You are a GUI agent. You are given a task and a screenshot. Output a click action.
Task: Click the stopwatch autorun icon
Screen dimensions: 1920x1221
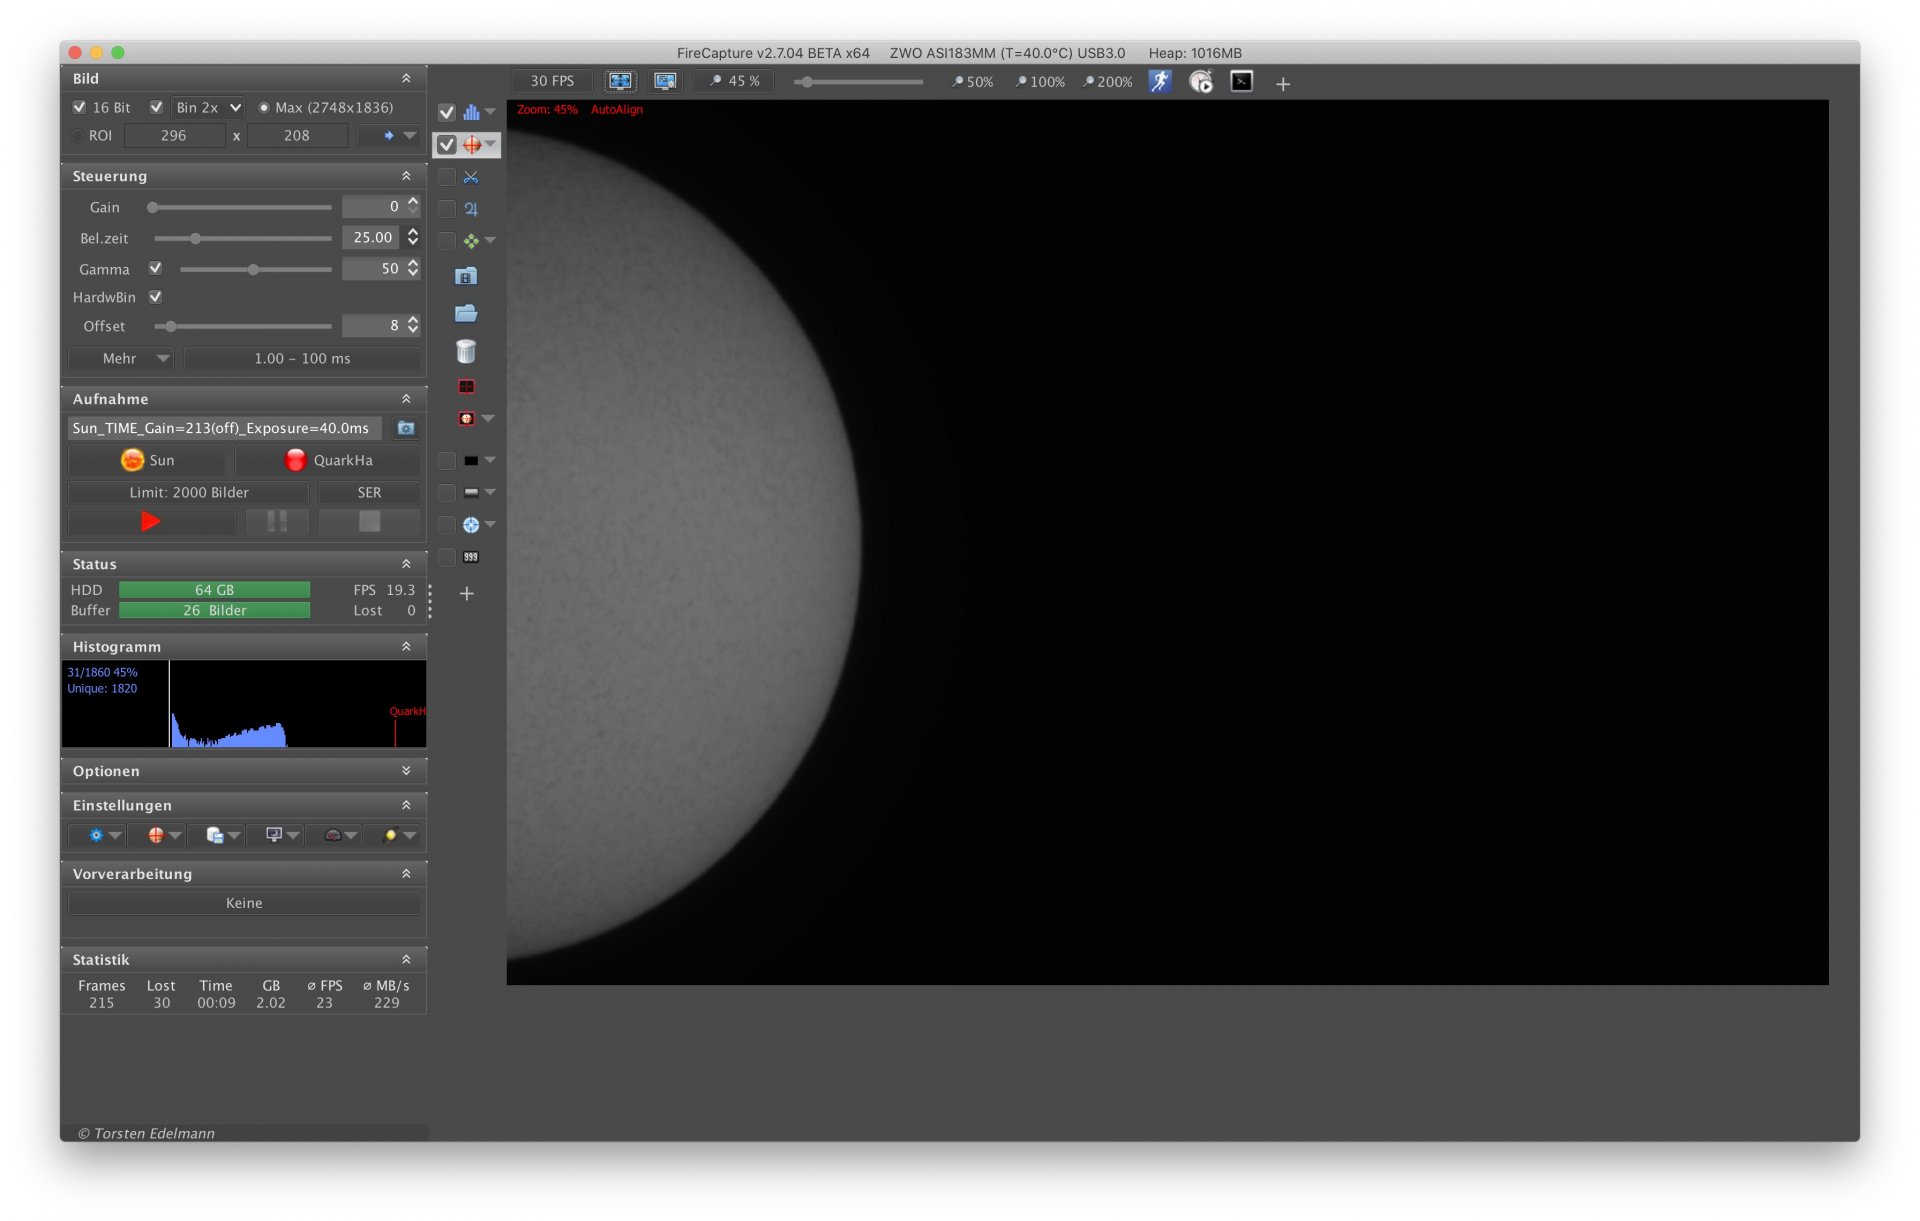tap(1201, 82)
